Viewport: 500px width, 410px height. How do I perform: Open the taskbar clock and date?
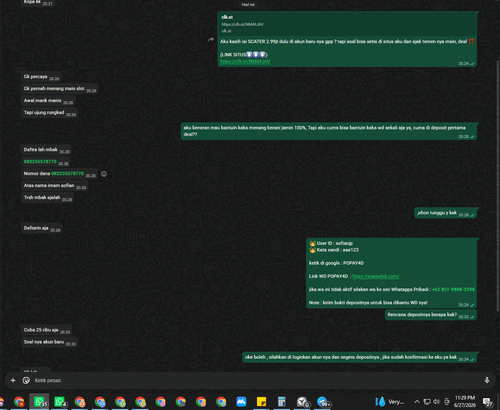465,401
